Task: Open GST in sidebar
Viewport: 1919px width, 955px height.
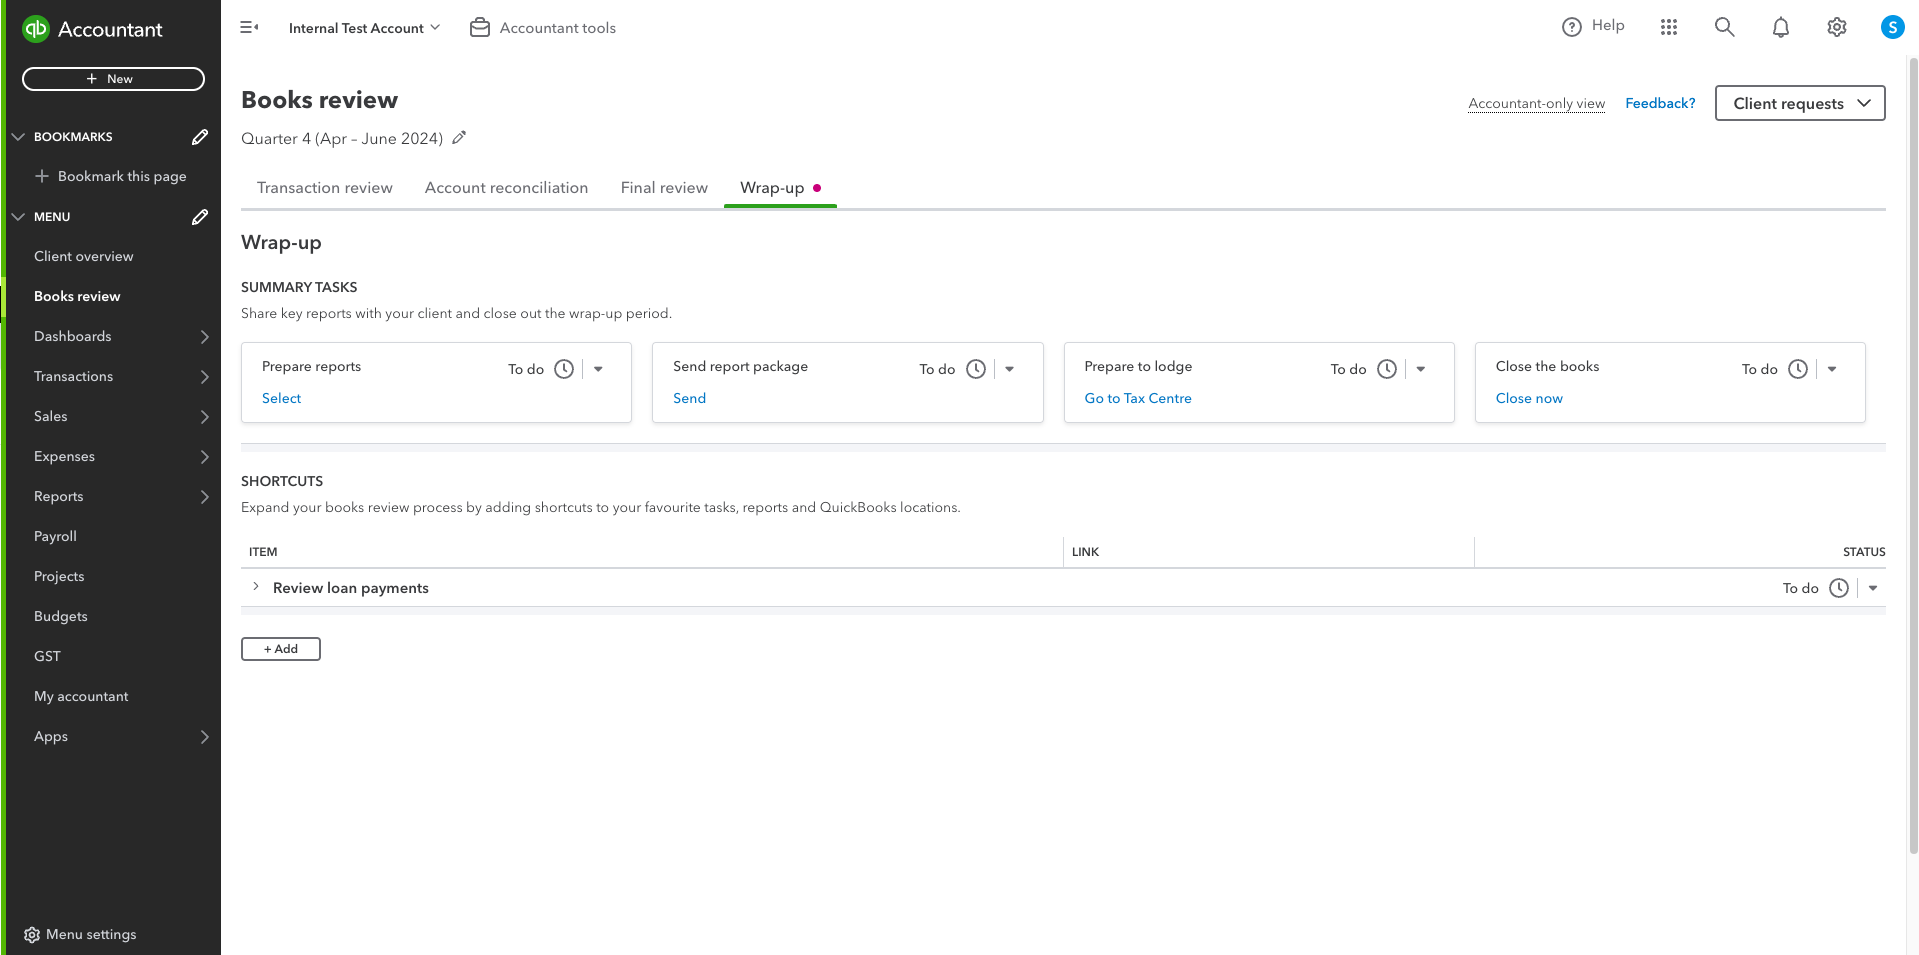Action: [x=47, y=656]
